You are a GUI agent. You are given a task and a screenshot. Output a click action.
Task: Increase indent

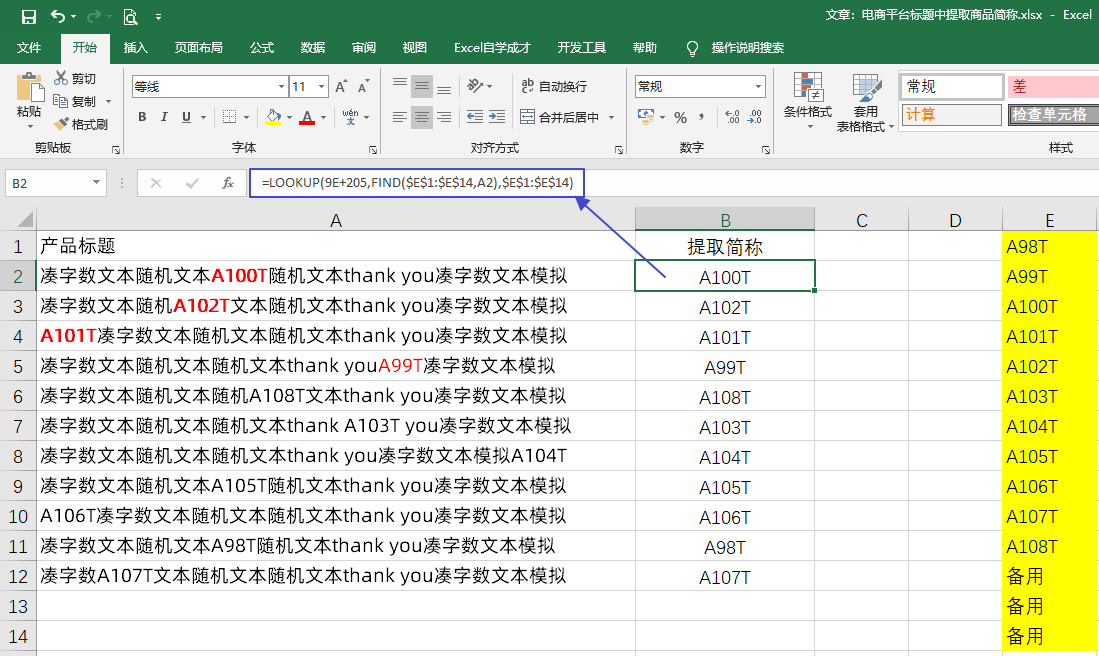pos(497,117)
